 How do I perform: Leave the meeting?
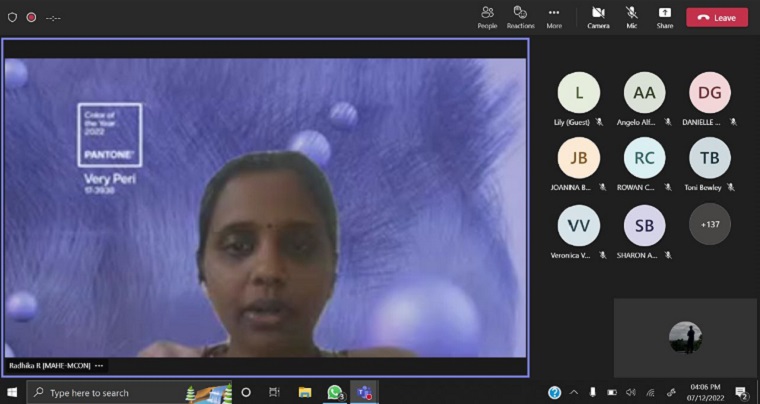pyautogui.click(x=716, y=17)
